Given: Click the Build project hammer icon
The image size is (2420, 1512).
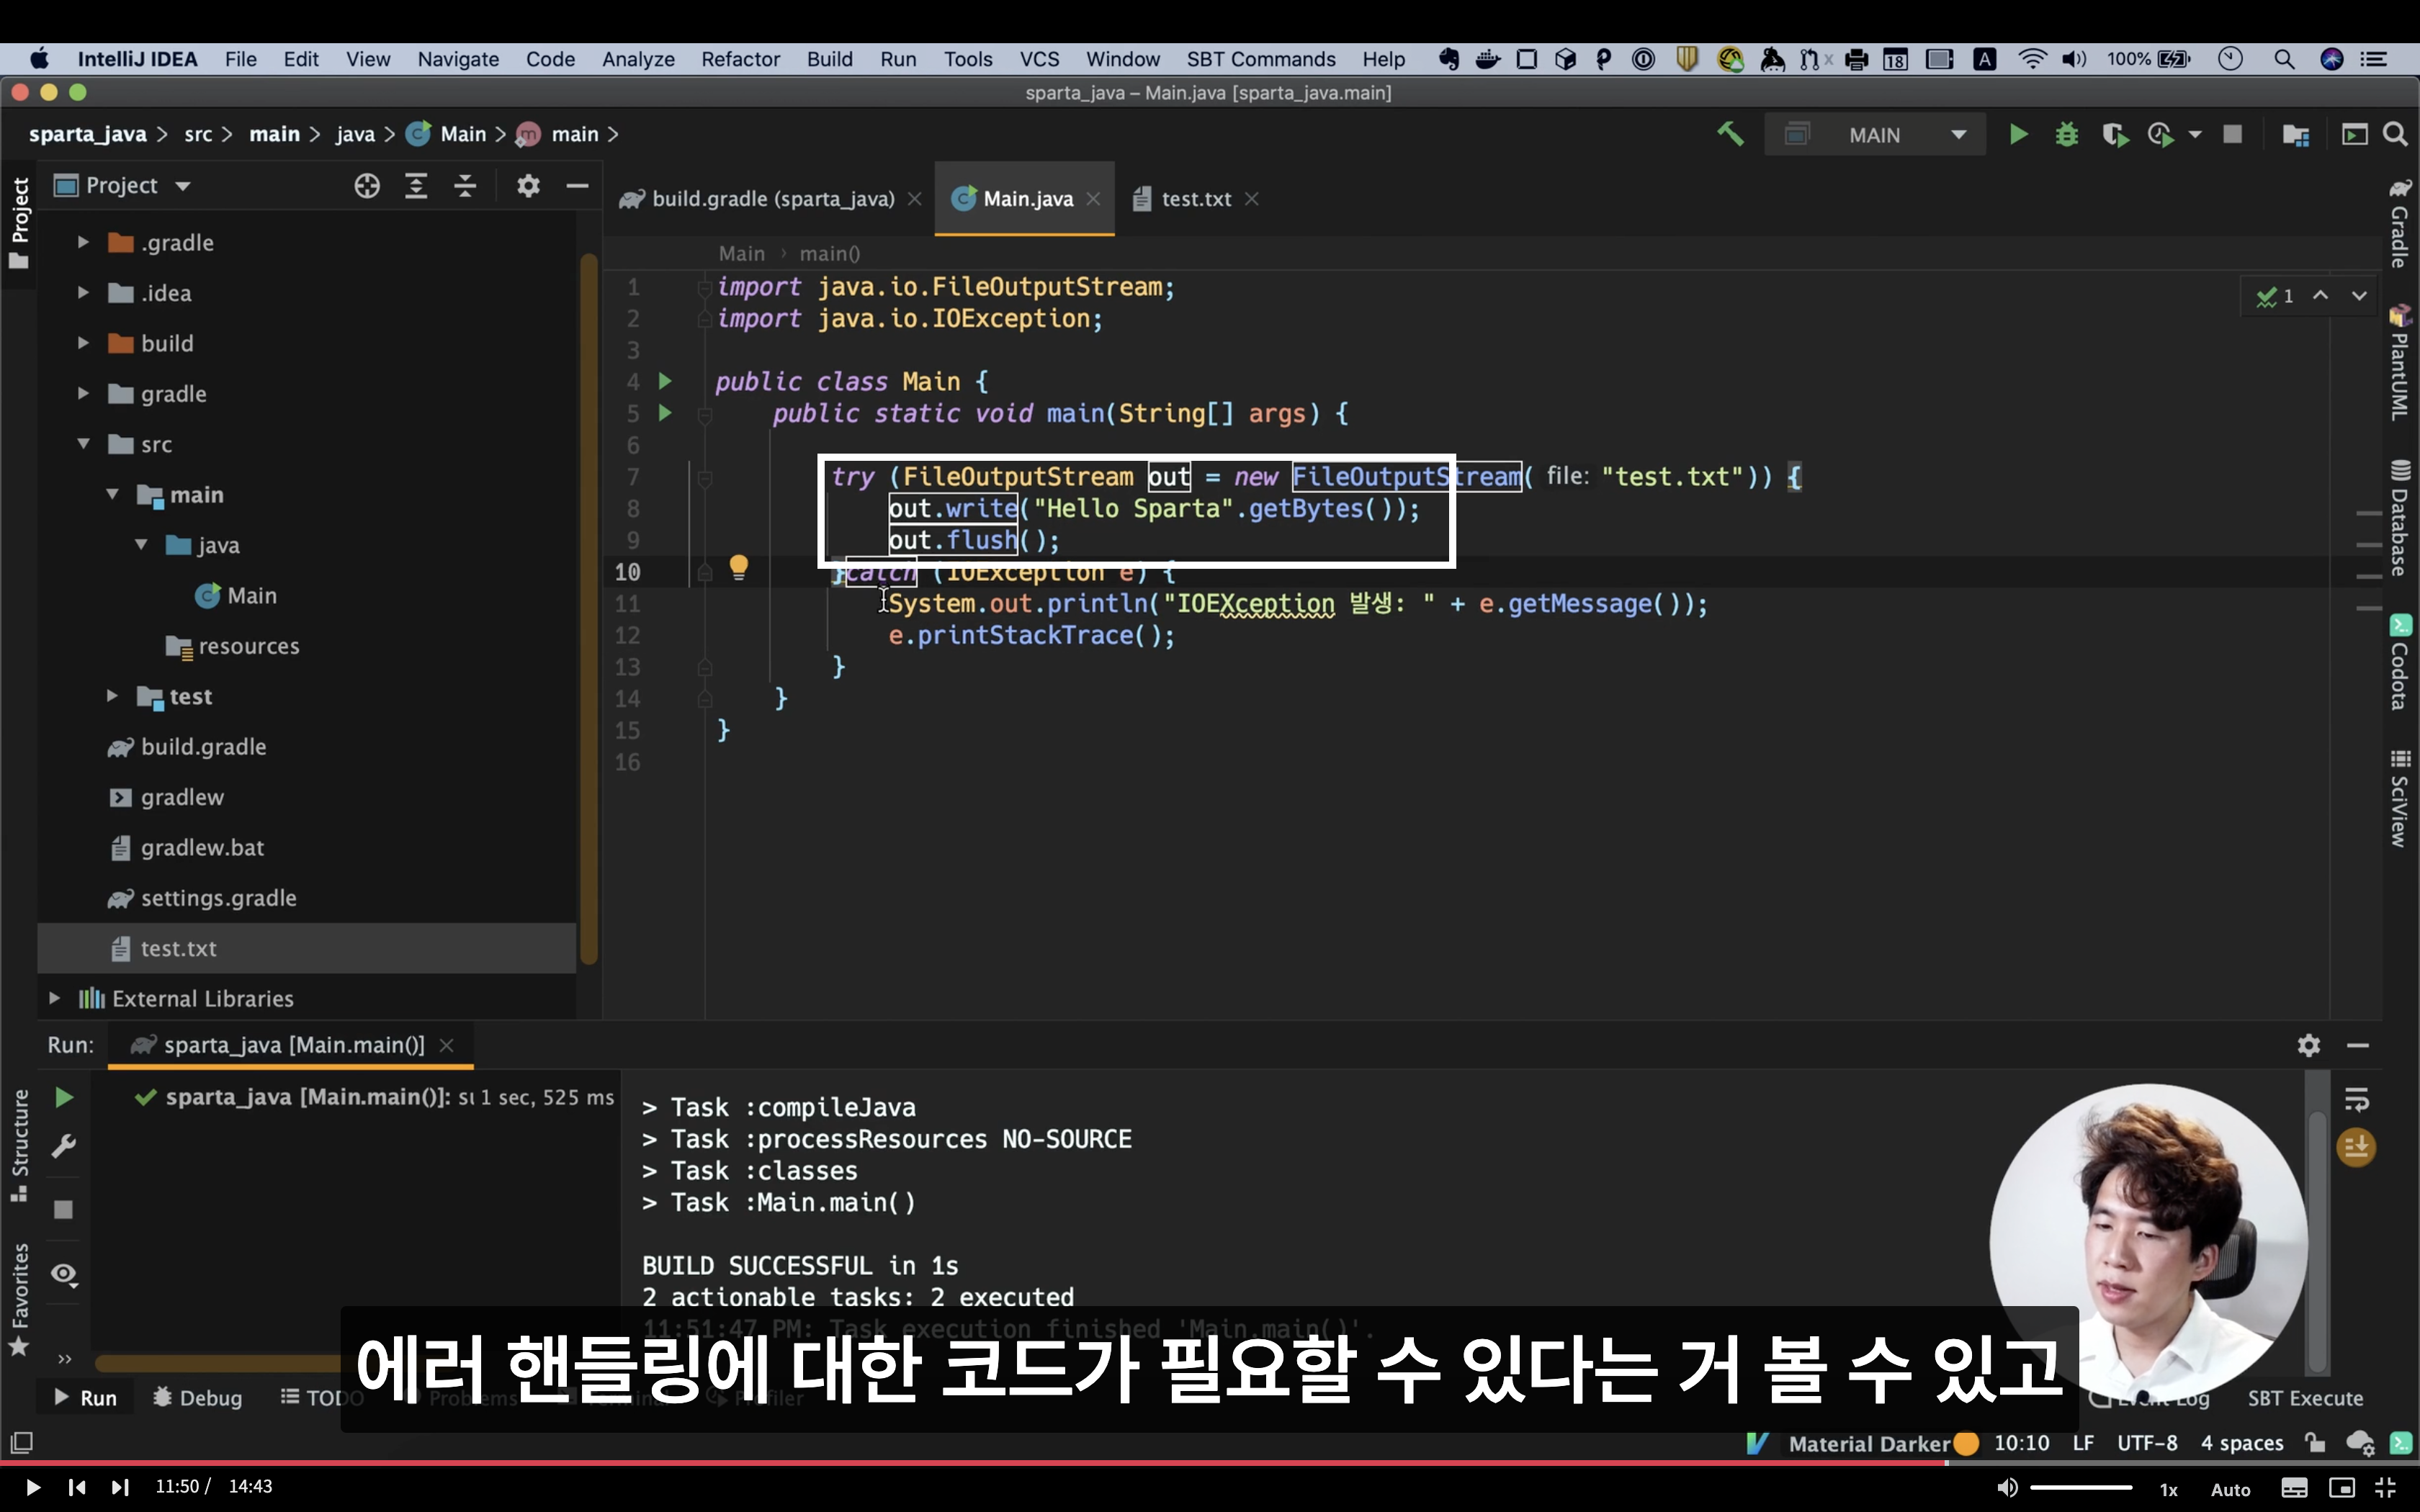Looking at the screenshot, I should click(x=1730, y=134).
